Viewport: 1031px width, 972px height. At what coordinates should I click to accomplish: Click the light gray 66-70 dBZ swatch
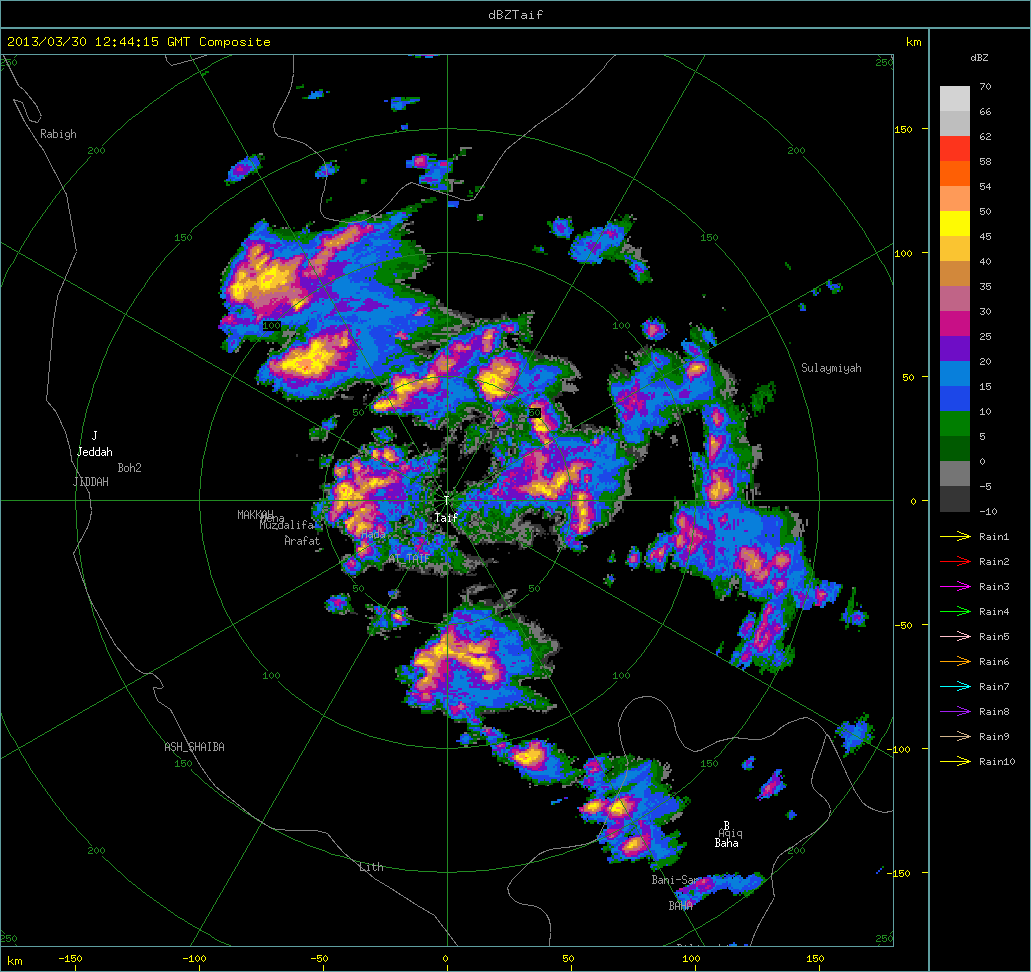click(955, 98)
